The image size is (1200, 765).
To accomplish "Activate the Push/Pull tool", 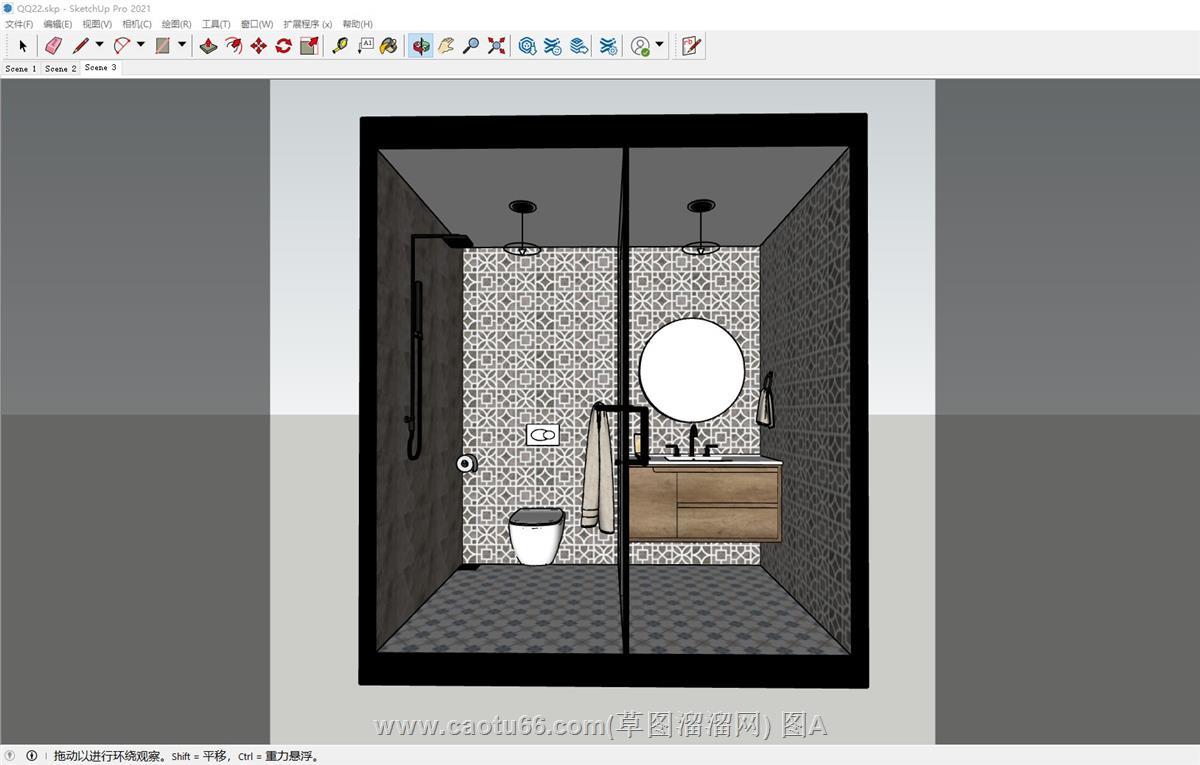I will pyautogui.click(x=208, y=46).
